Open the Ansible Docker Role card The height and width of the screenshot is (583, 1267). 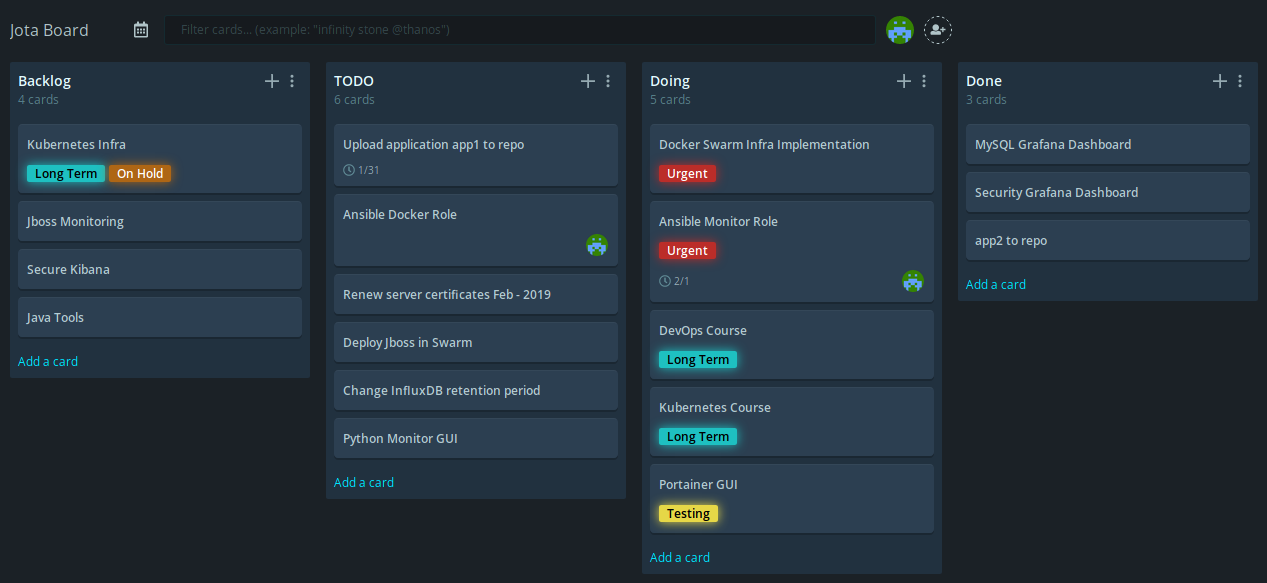coord(476,230)
